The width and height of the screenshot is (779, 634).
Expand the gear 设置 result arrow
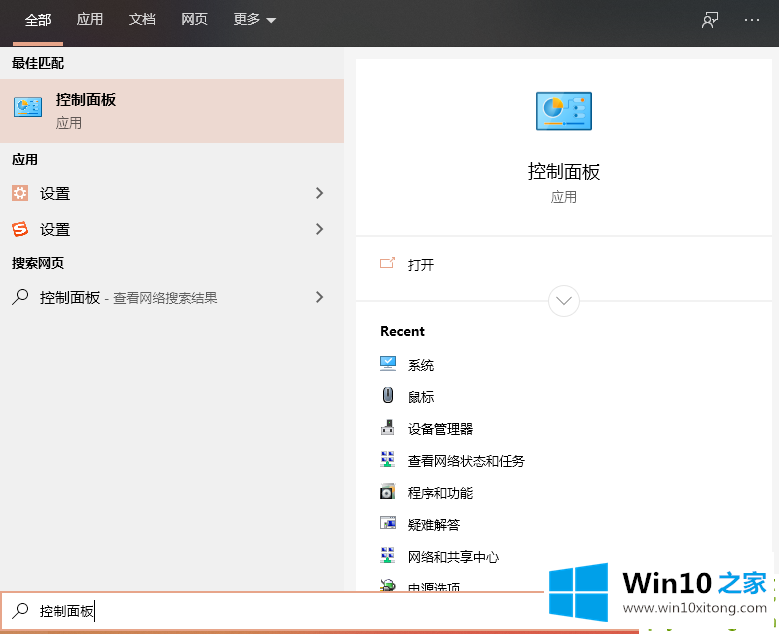point(319,193)
